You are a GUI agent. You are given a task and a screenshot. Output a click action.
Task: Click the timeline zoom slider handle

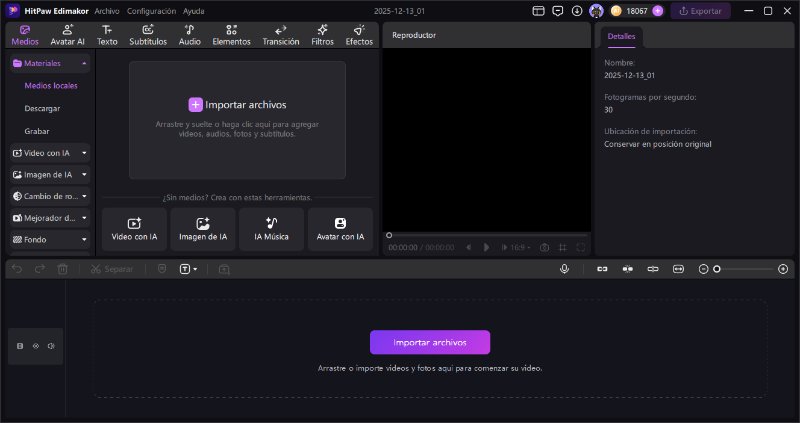(x=716, y=269)
